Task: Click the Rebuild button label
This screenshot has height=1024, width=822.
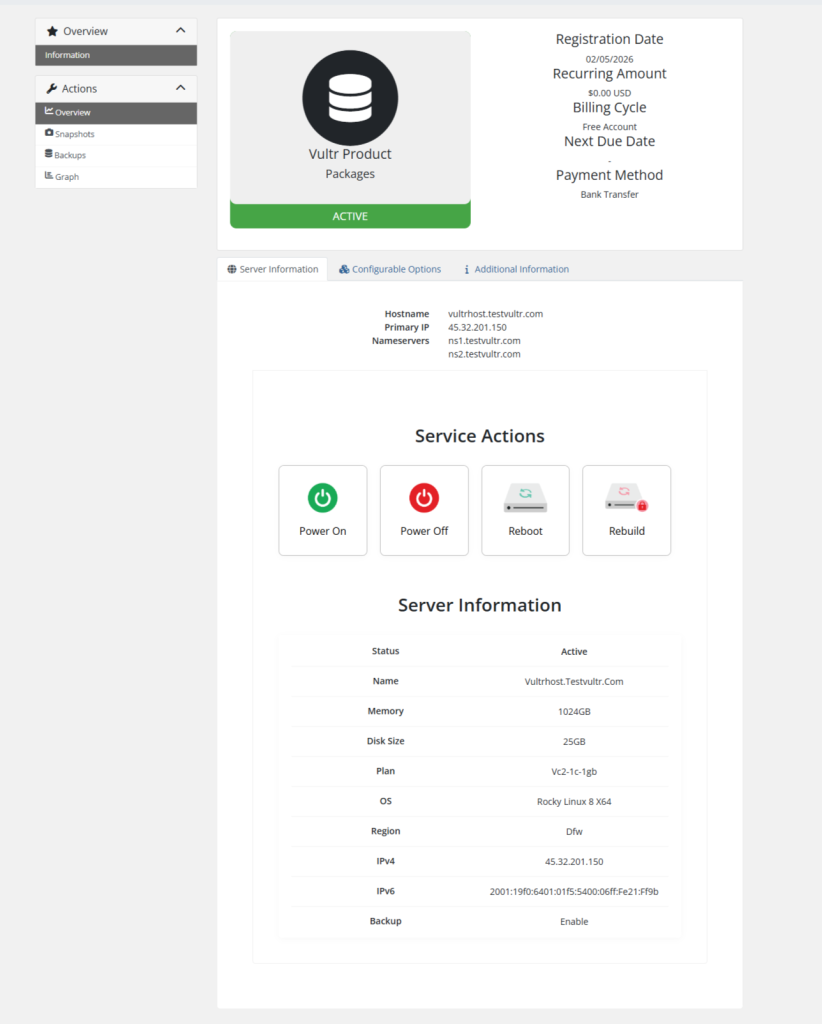Action: pyautogui.click(x=626, y=531)
